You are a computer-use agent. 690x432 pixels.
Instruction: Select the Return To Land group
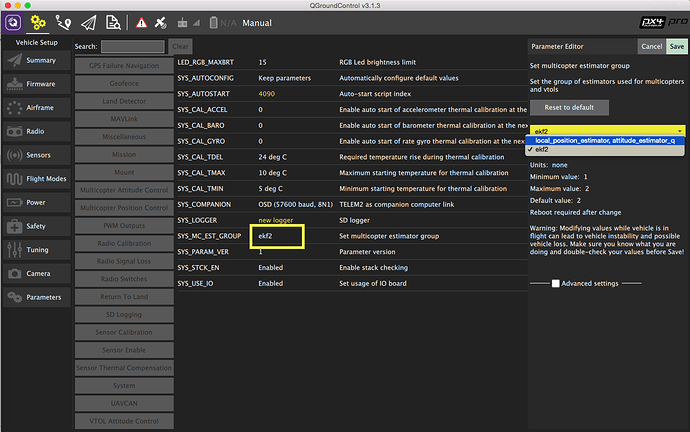124,297
